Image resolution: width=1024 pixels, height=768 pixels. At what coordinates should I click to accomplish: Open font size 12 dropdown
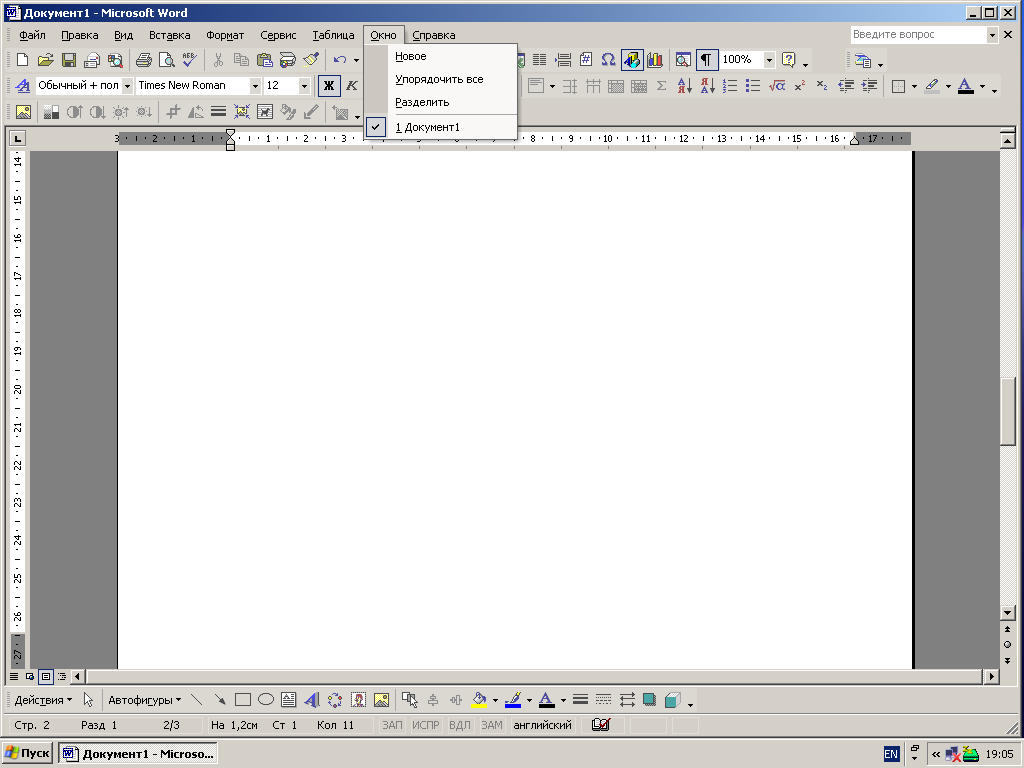tap(304, 86)
